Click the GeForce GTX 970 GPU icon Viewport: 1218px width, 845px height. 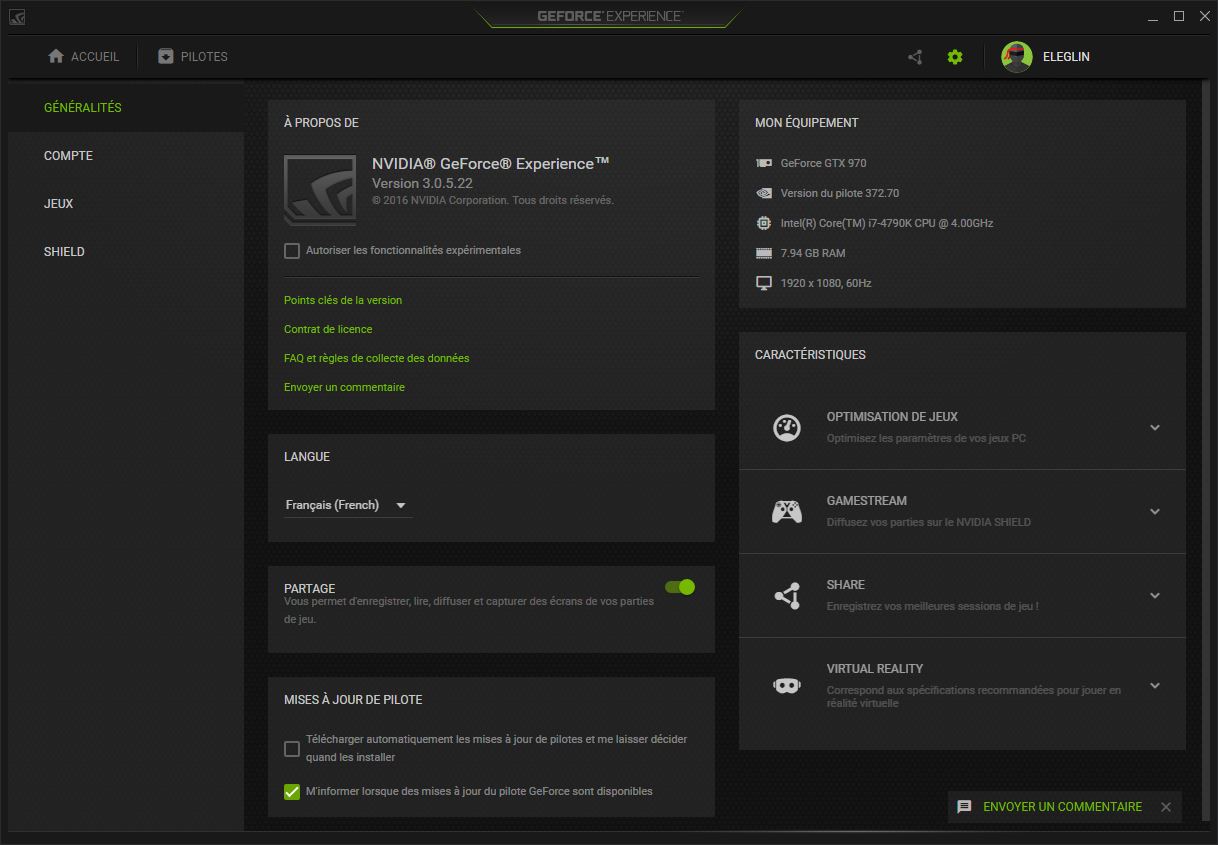(764, 163)
